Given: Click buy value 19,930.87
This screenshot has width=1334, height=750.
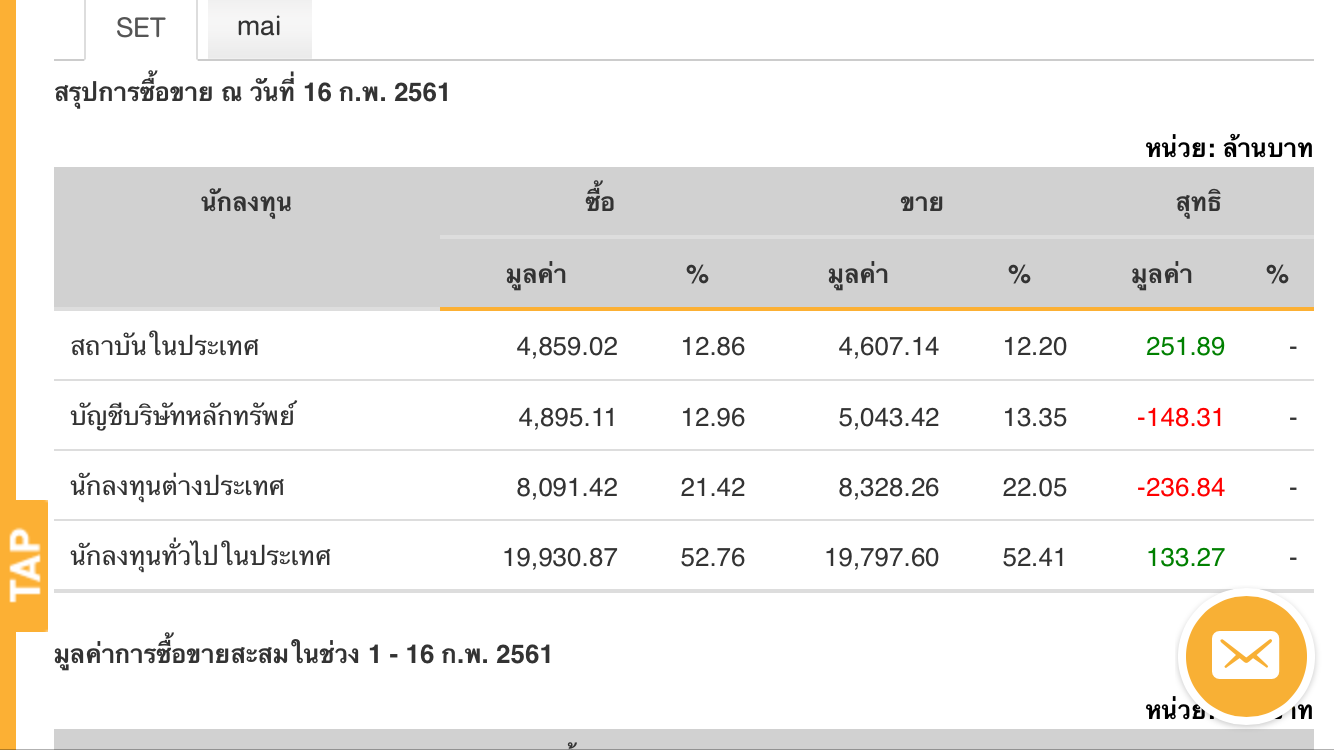Looking at the screenshot, I should tap(560, 557).
